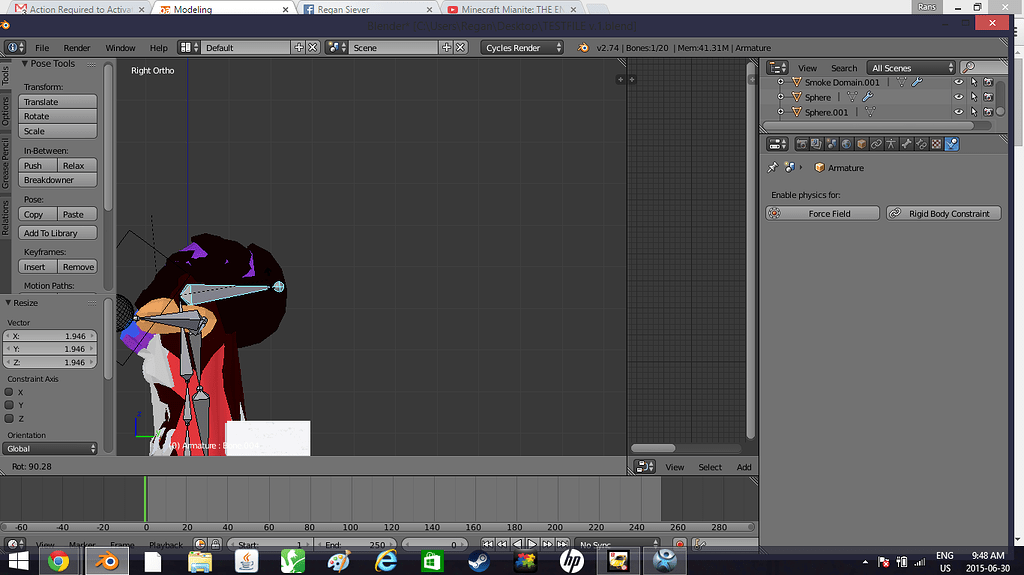This screenshot has width=1024, height=575.
Task: Open the Cycles Render engine dropdown
Action: (x=522, y=48)
